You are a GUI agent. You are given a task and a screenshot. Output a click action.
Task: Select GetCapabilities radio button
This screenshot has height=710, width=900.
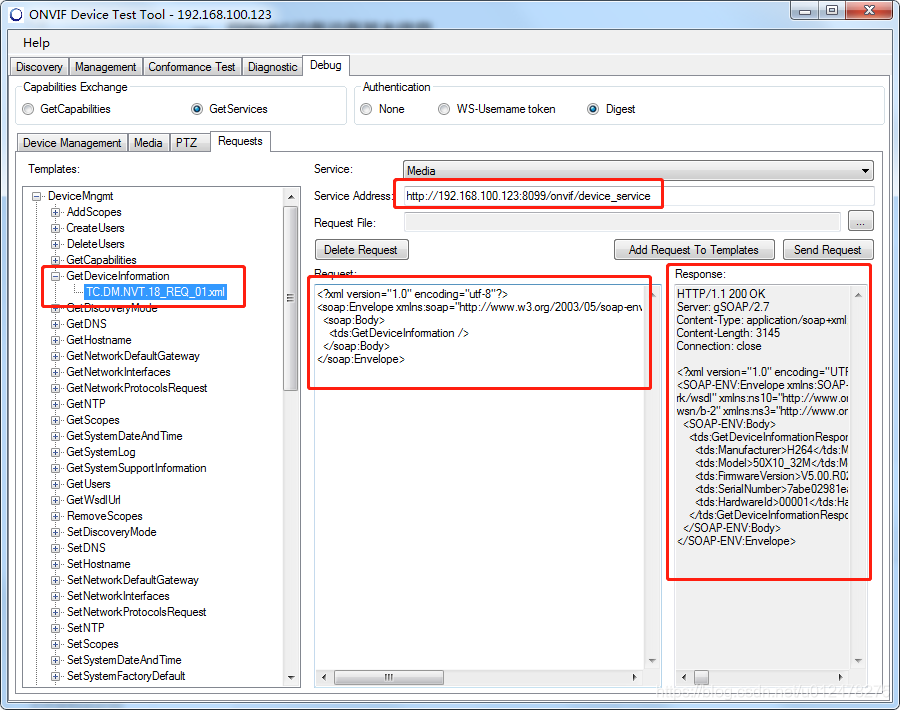28,109
